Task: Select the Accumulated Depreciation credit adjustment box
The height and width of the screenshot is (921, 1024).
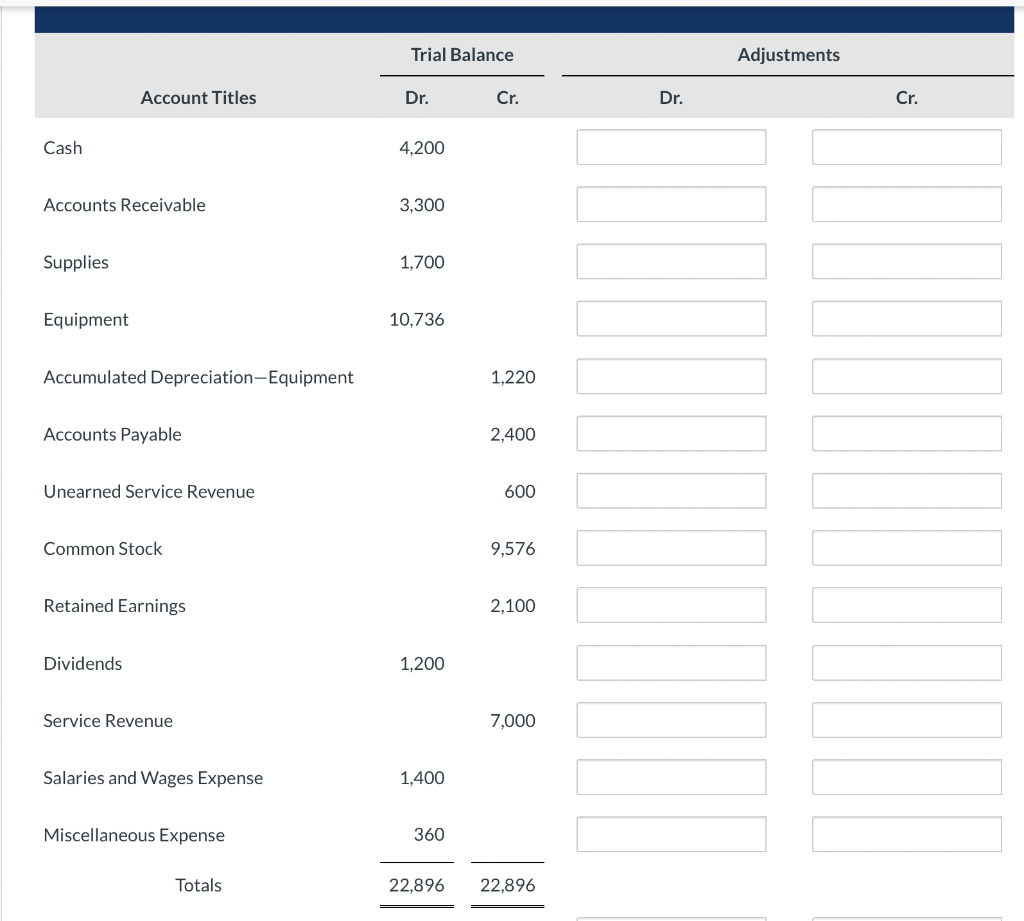Action: [x=906, y=376]
